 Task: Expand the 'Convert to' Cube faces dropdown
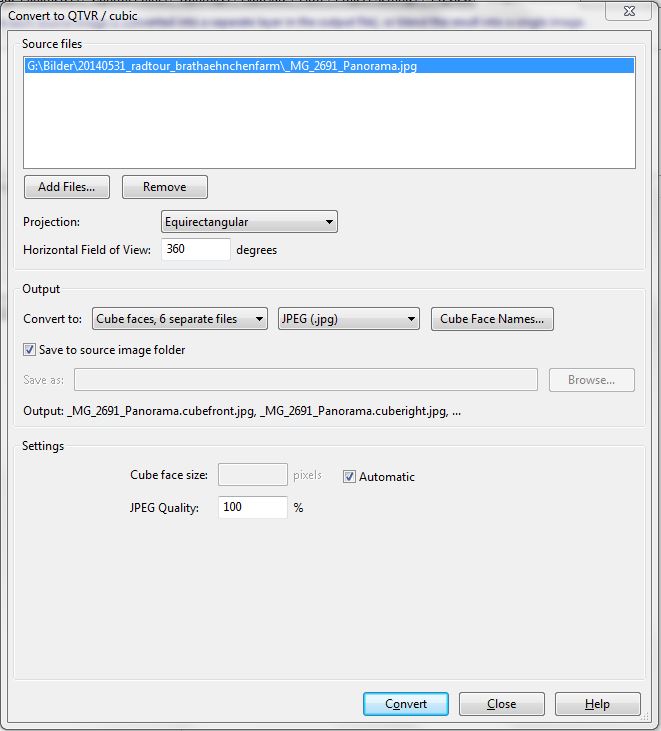pos(180,319)
